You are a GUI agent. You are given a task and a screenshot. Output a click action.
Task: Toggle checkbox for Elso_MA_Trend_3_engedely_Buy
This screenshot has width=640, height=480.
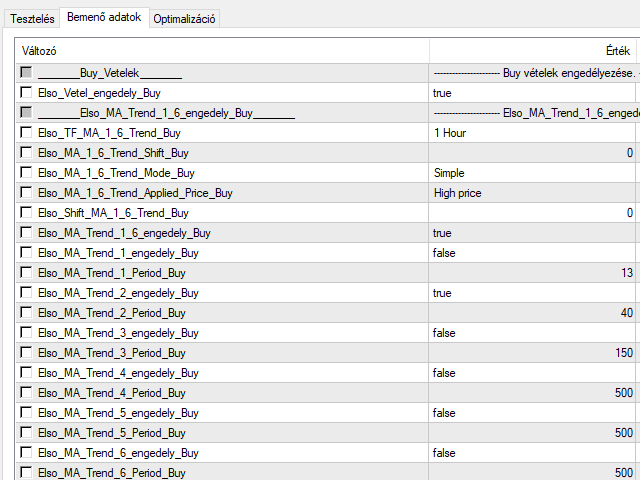[26, 333]
